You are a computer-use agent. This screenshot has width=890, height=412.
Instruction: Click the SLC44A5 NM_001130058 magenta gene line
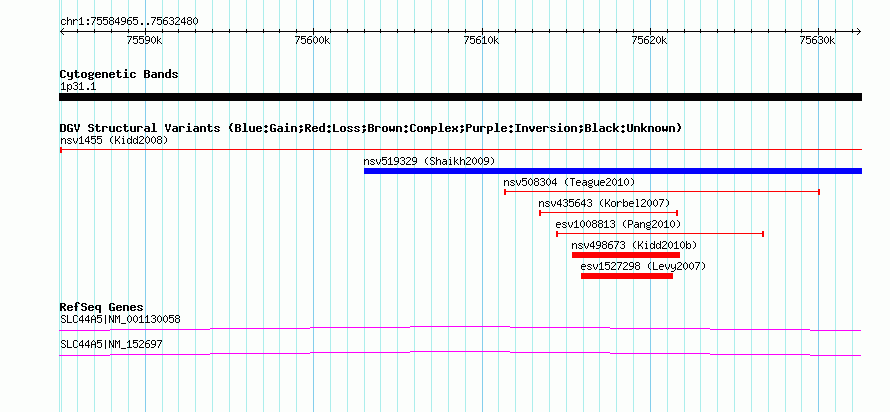point(460,328)
